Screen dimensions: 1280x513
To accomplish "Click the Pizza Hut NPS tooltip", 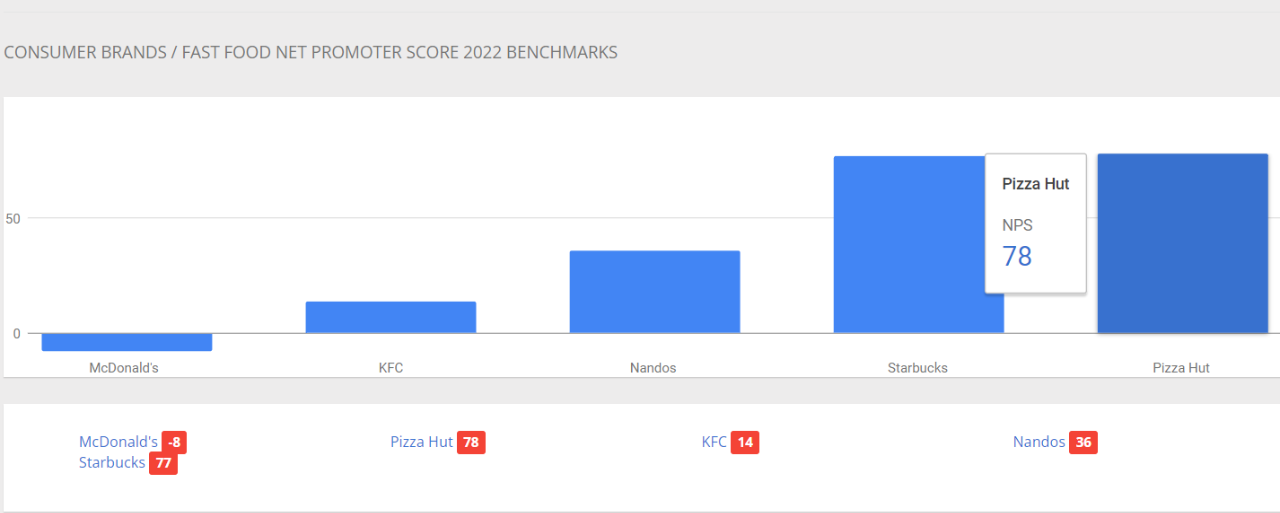I will pyautogui.click(x=1036, y=223).
